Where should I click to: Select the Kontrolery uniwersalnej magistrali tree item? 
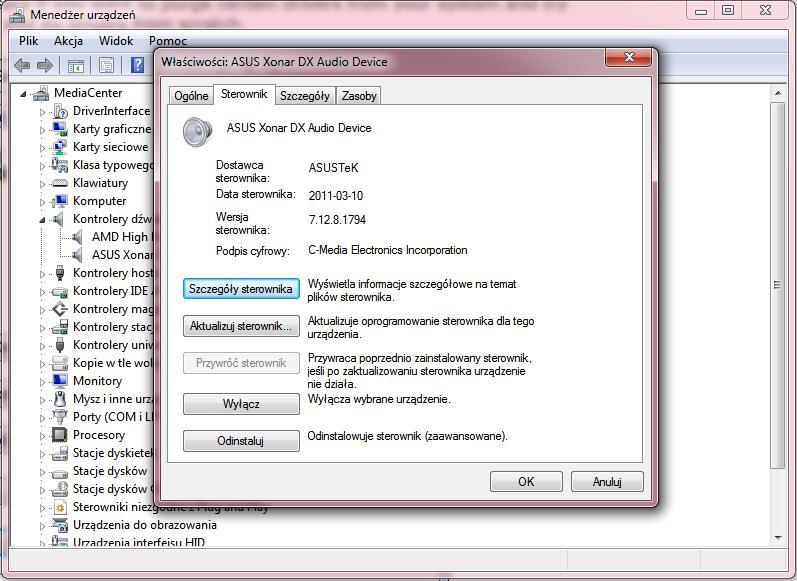click(112, 345)
